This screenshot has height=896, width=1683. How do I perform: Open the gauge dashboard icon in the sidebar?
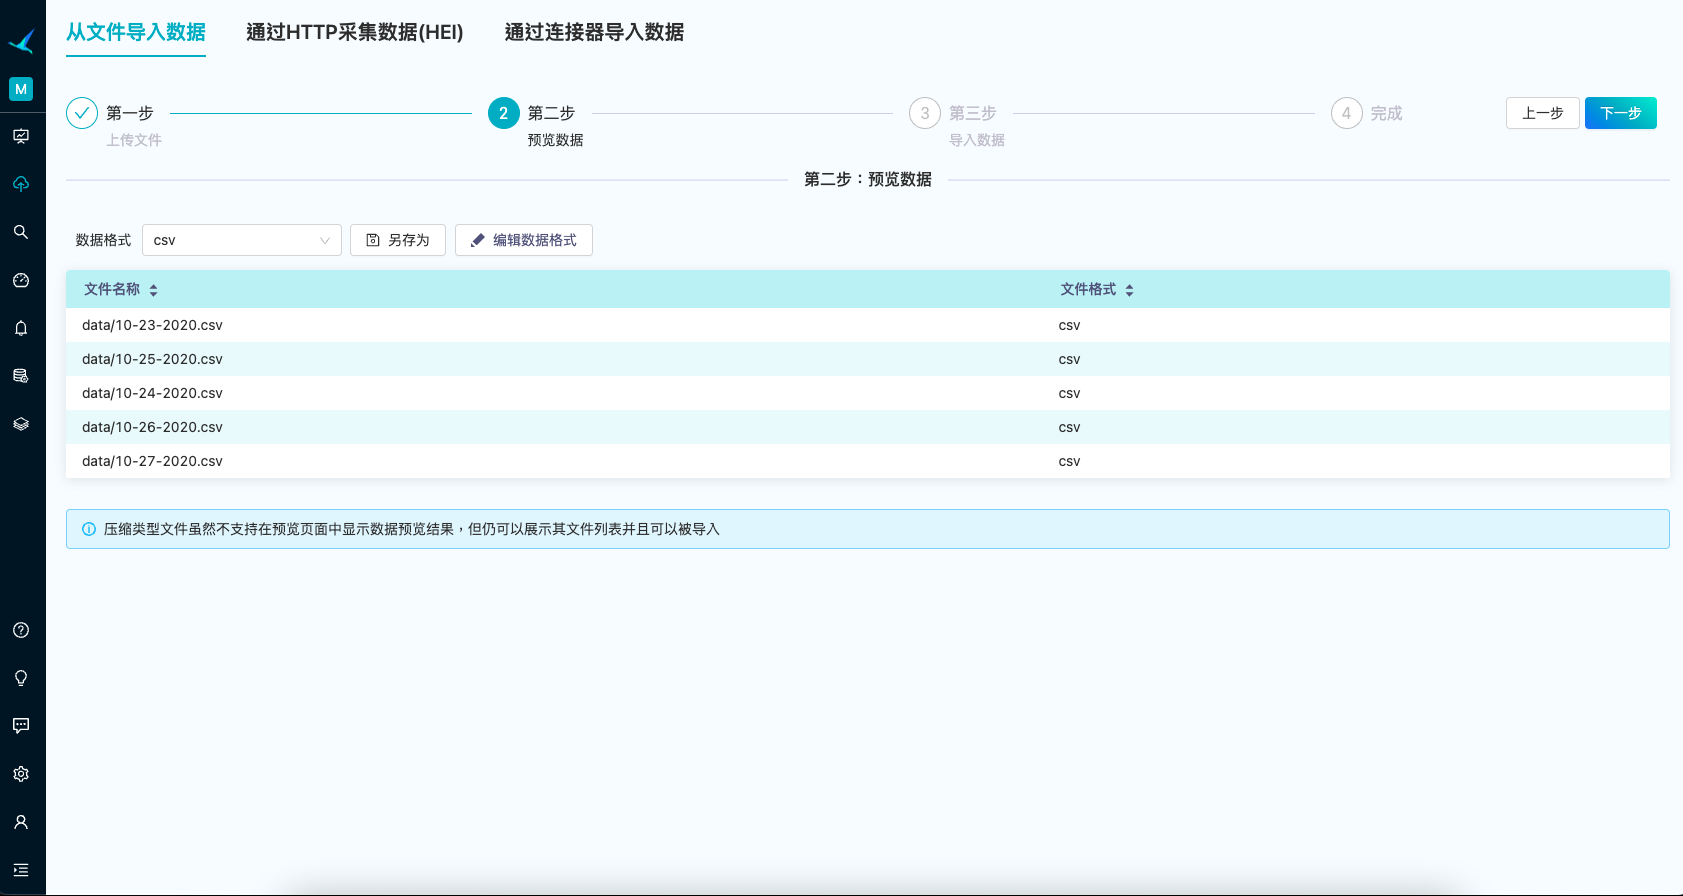(x=21, y=280)
